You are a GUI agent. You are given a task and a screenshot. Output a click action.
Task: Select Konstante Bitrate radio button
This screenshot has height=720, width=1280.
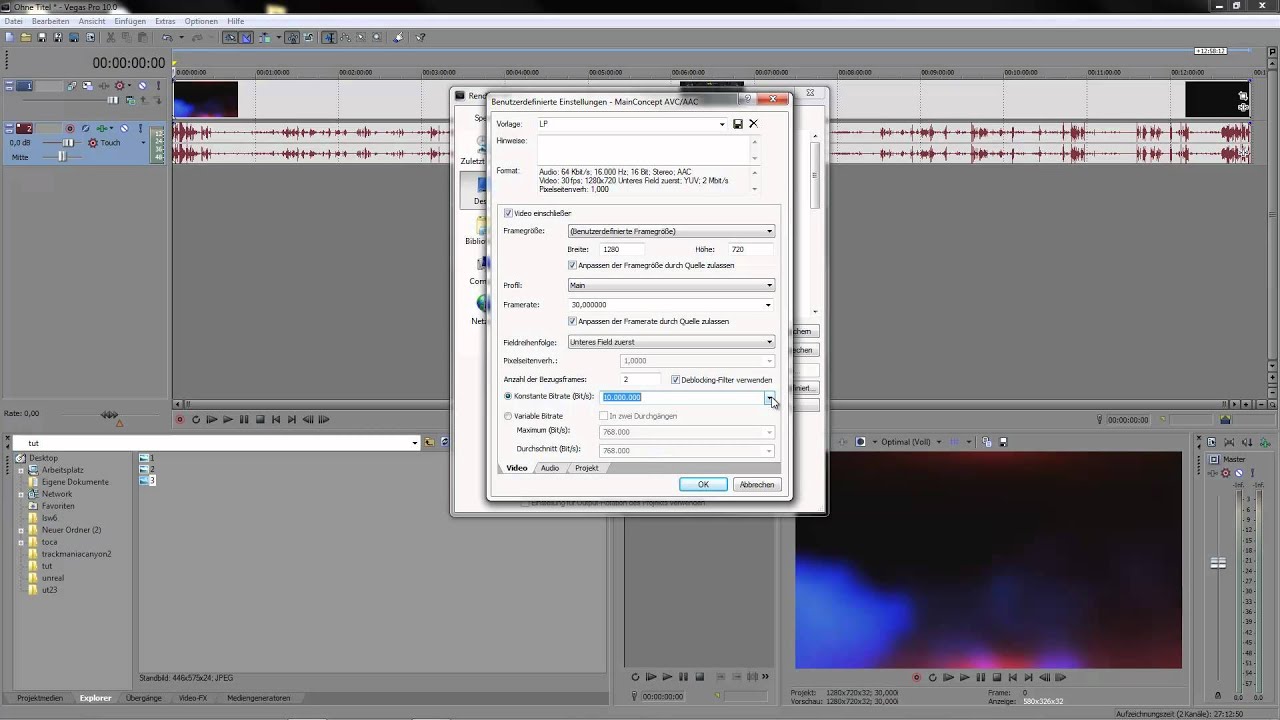coord(509,397)
